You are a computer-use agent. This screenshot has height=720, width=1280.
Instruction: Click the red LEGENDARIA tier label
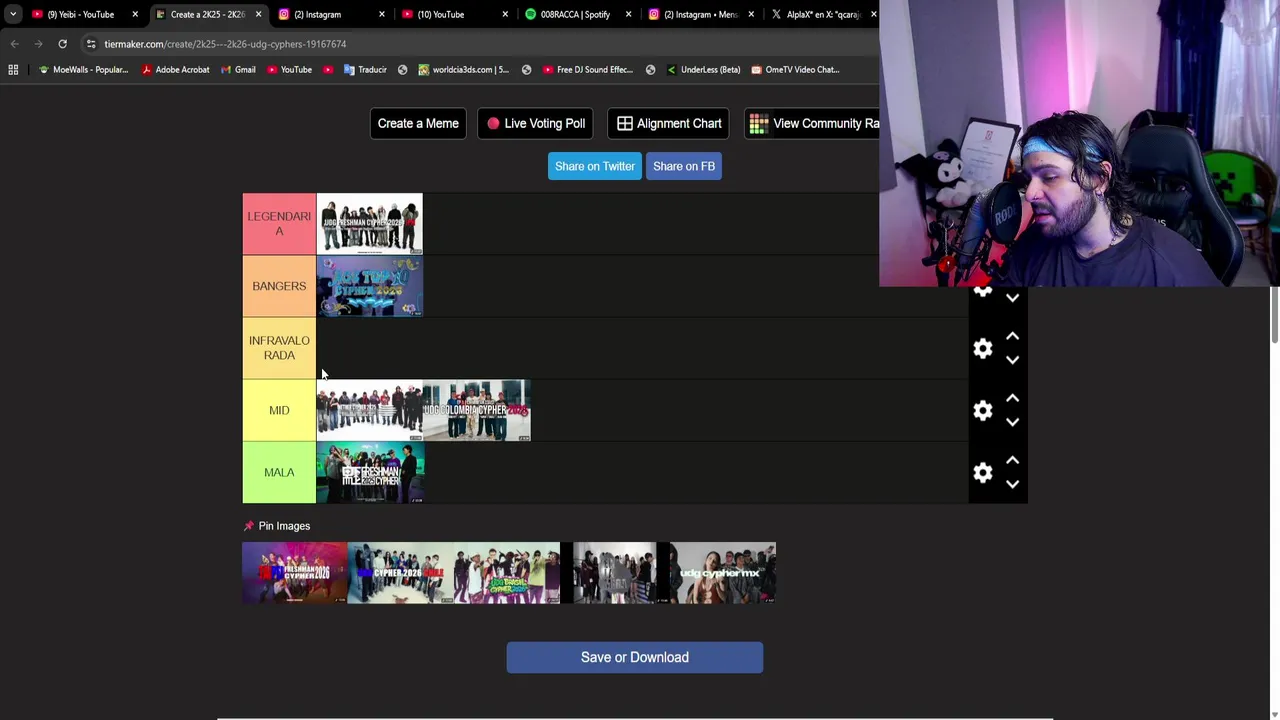[x=279, y=224]
